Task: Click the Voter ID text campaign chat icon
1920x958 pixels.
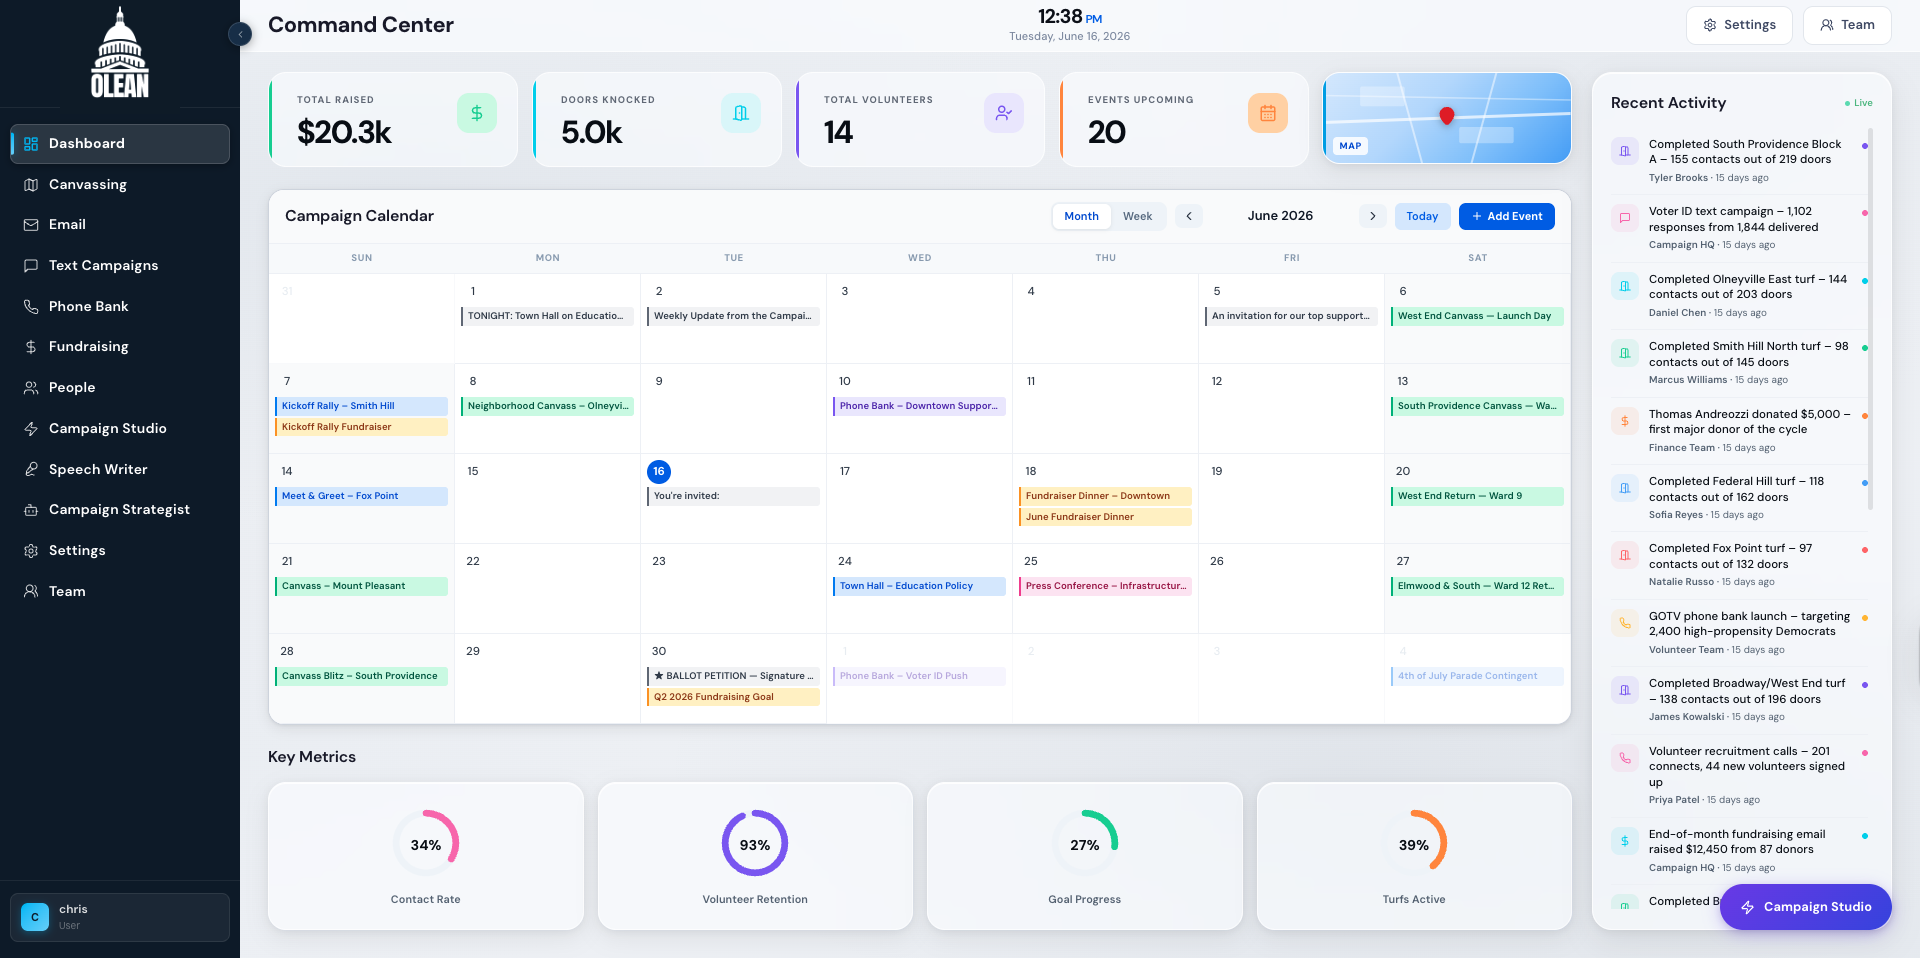Action: click(x=1625, y=218)
